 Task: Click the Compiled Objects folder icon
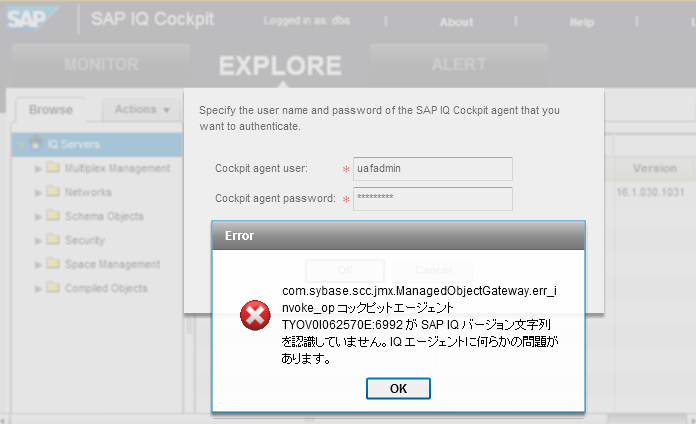click(x=53, y=287)
